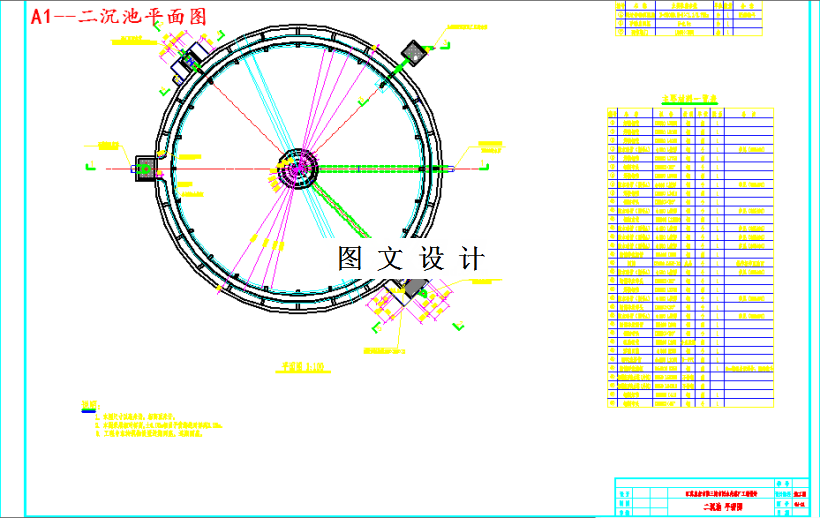The height and width of the screenshot is (518, 820).
Task: Click the red title "A1--二沉池平面图"
Action: (119, 17)
